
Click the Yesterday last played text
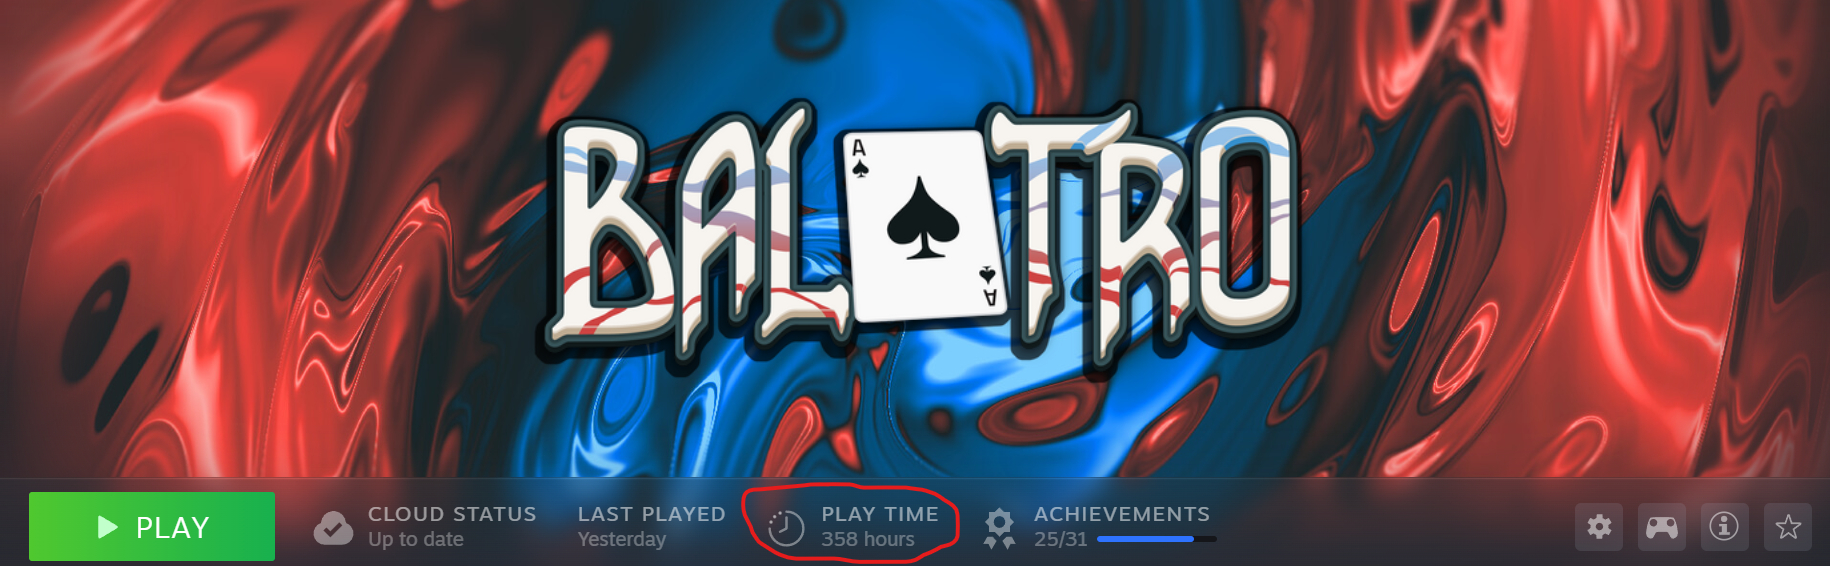622,539
